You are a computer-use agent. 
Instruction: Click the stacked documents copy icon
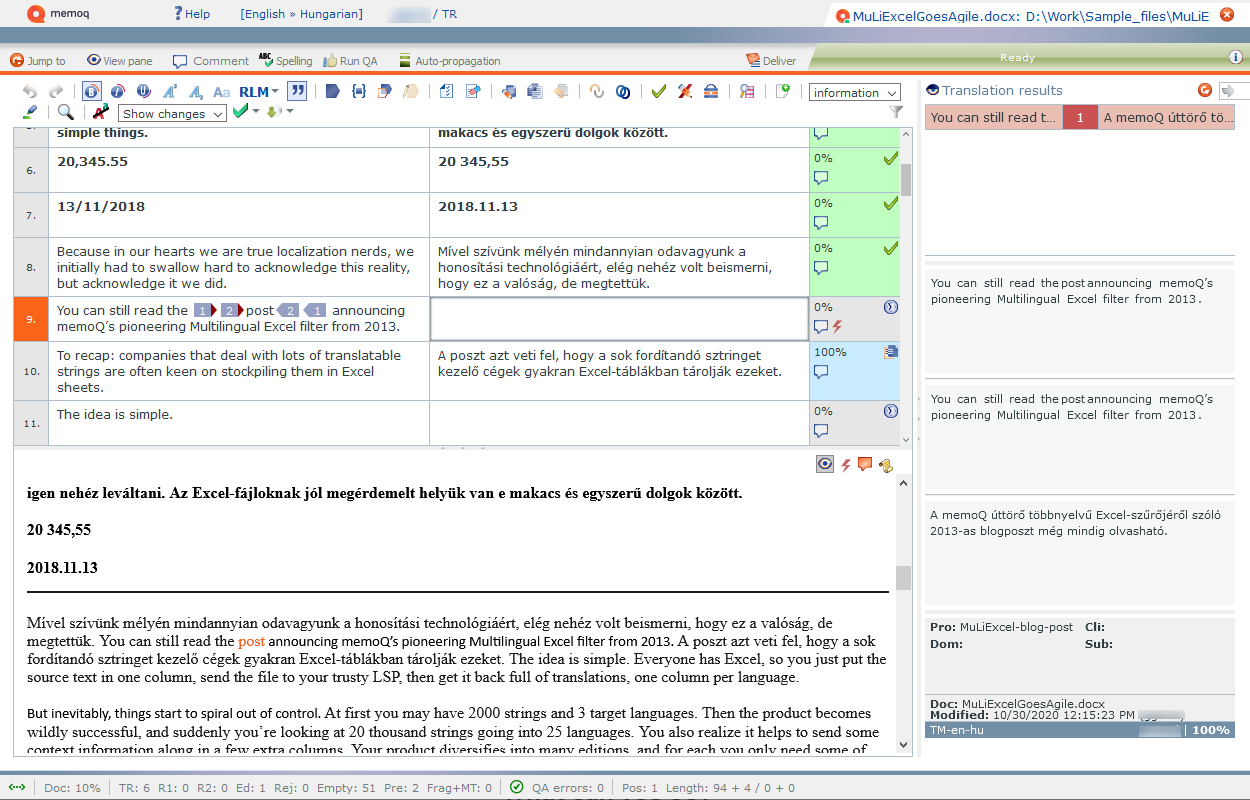[x=535, y=92]
